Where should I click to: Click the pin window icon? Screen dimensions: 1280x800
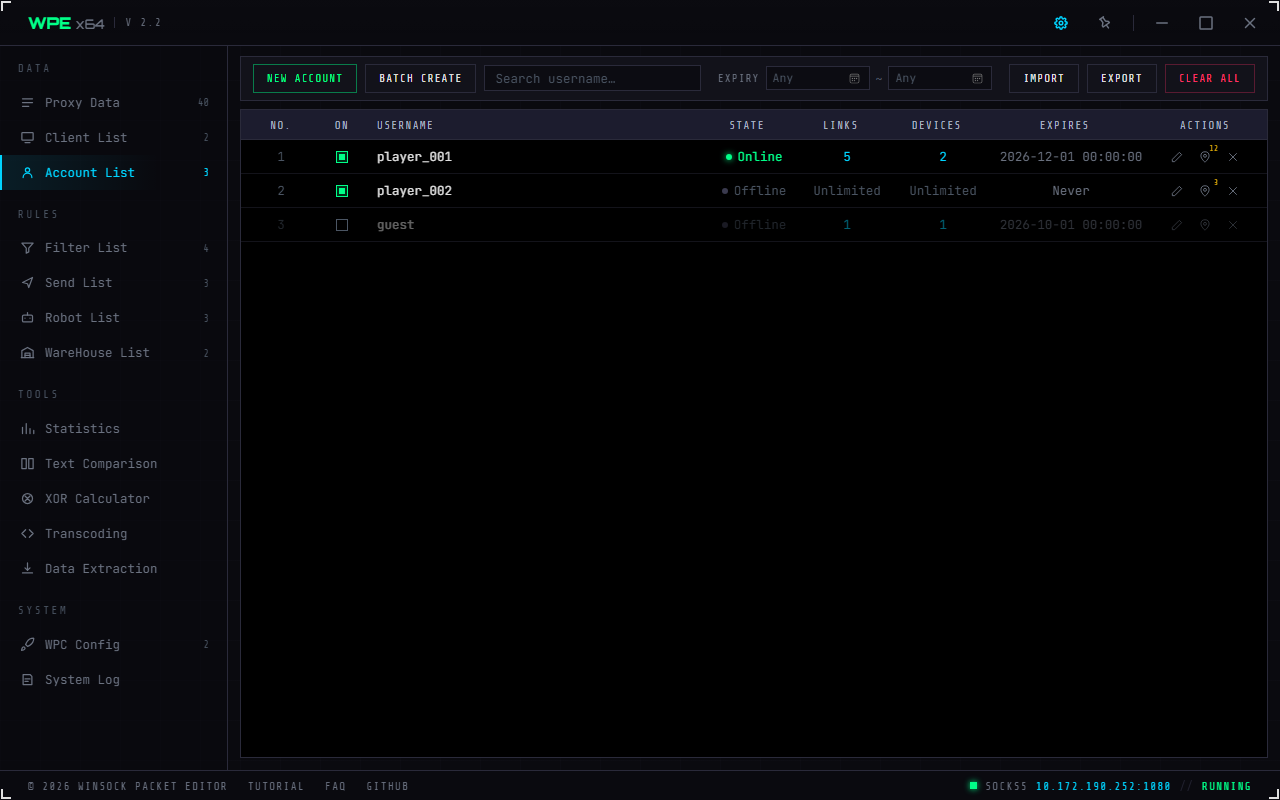(1105, 23)
